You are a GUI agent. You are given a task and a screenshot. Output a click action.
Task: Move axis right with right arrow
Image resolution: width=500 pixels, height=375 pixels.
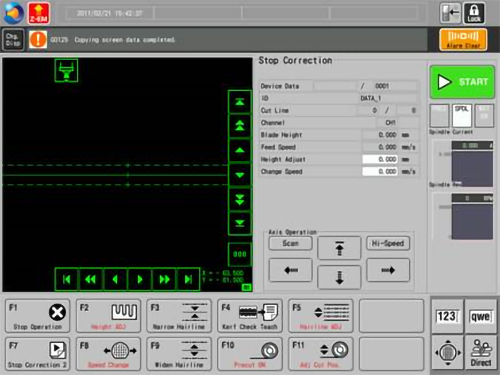[388, 270]
